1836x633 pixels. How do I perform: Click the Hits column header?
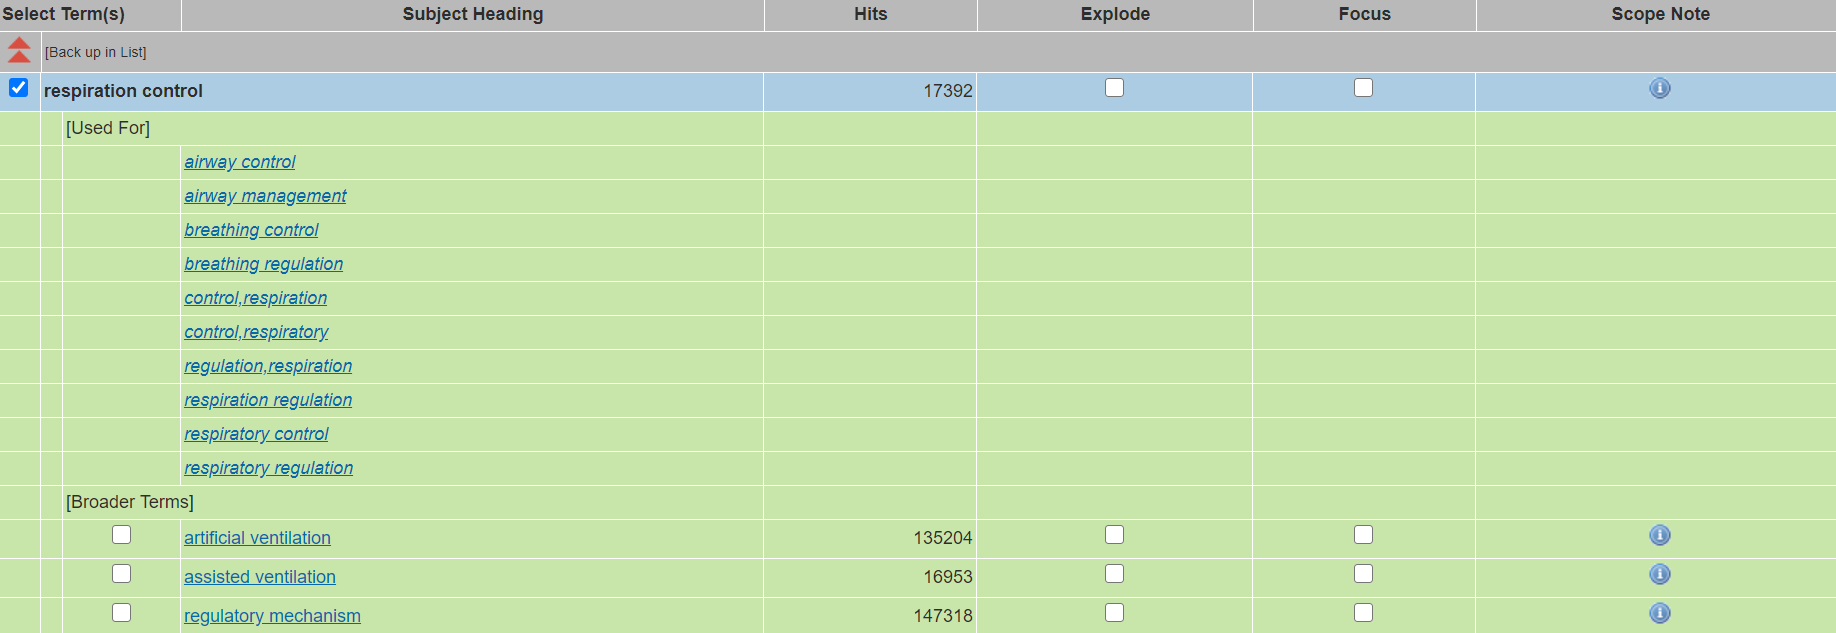(x=870, y=14)
